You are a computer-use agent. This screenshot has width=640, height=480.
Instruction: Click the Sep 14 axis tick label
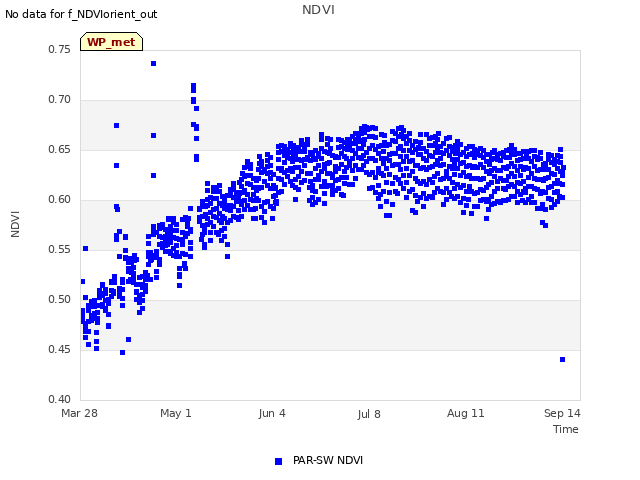pyautogui.click(x=562, y=413)
